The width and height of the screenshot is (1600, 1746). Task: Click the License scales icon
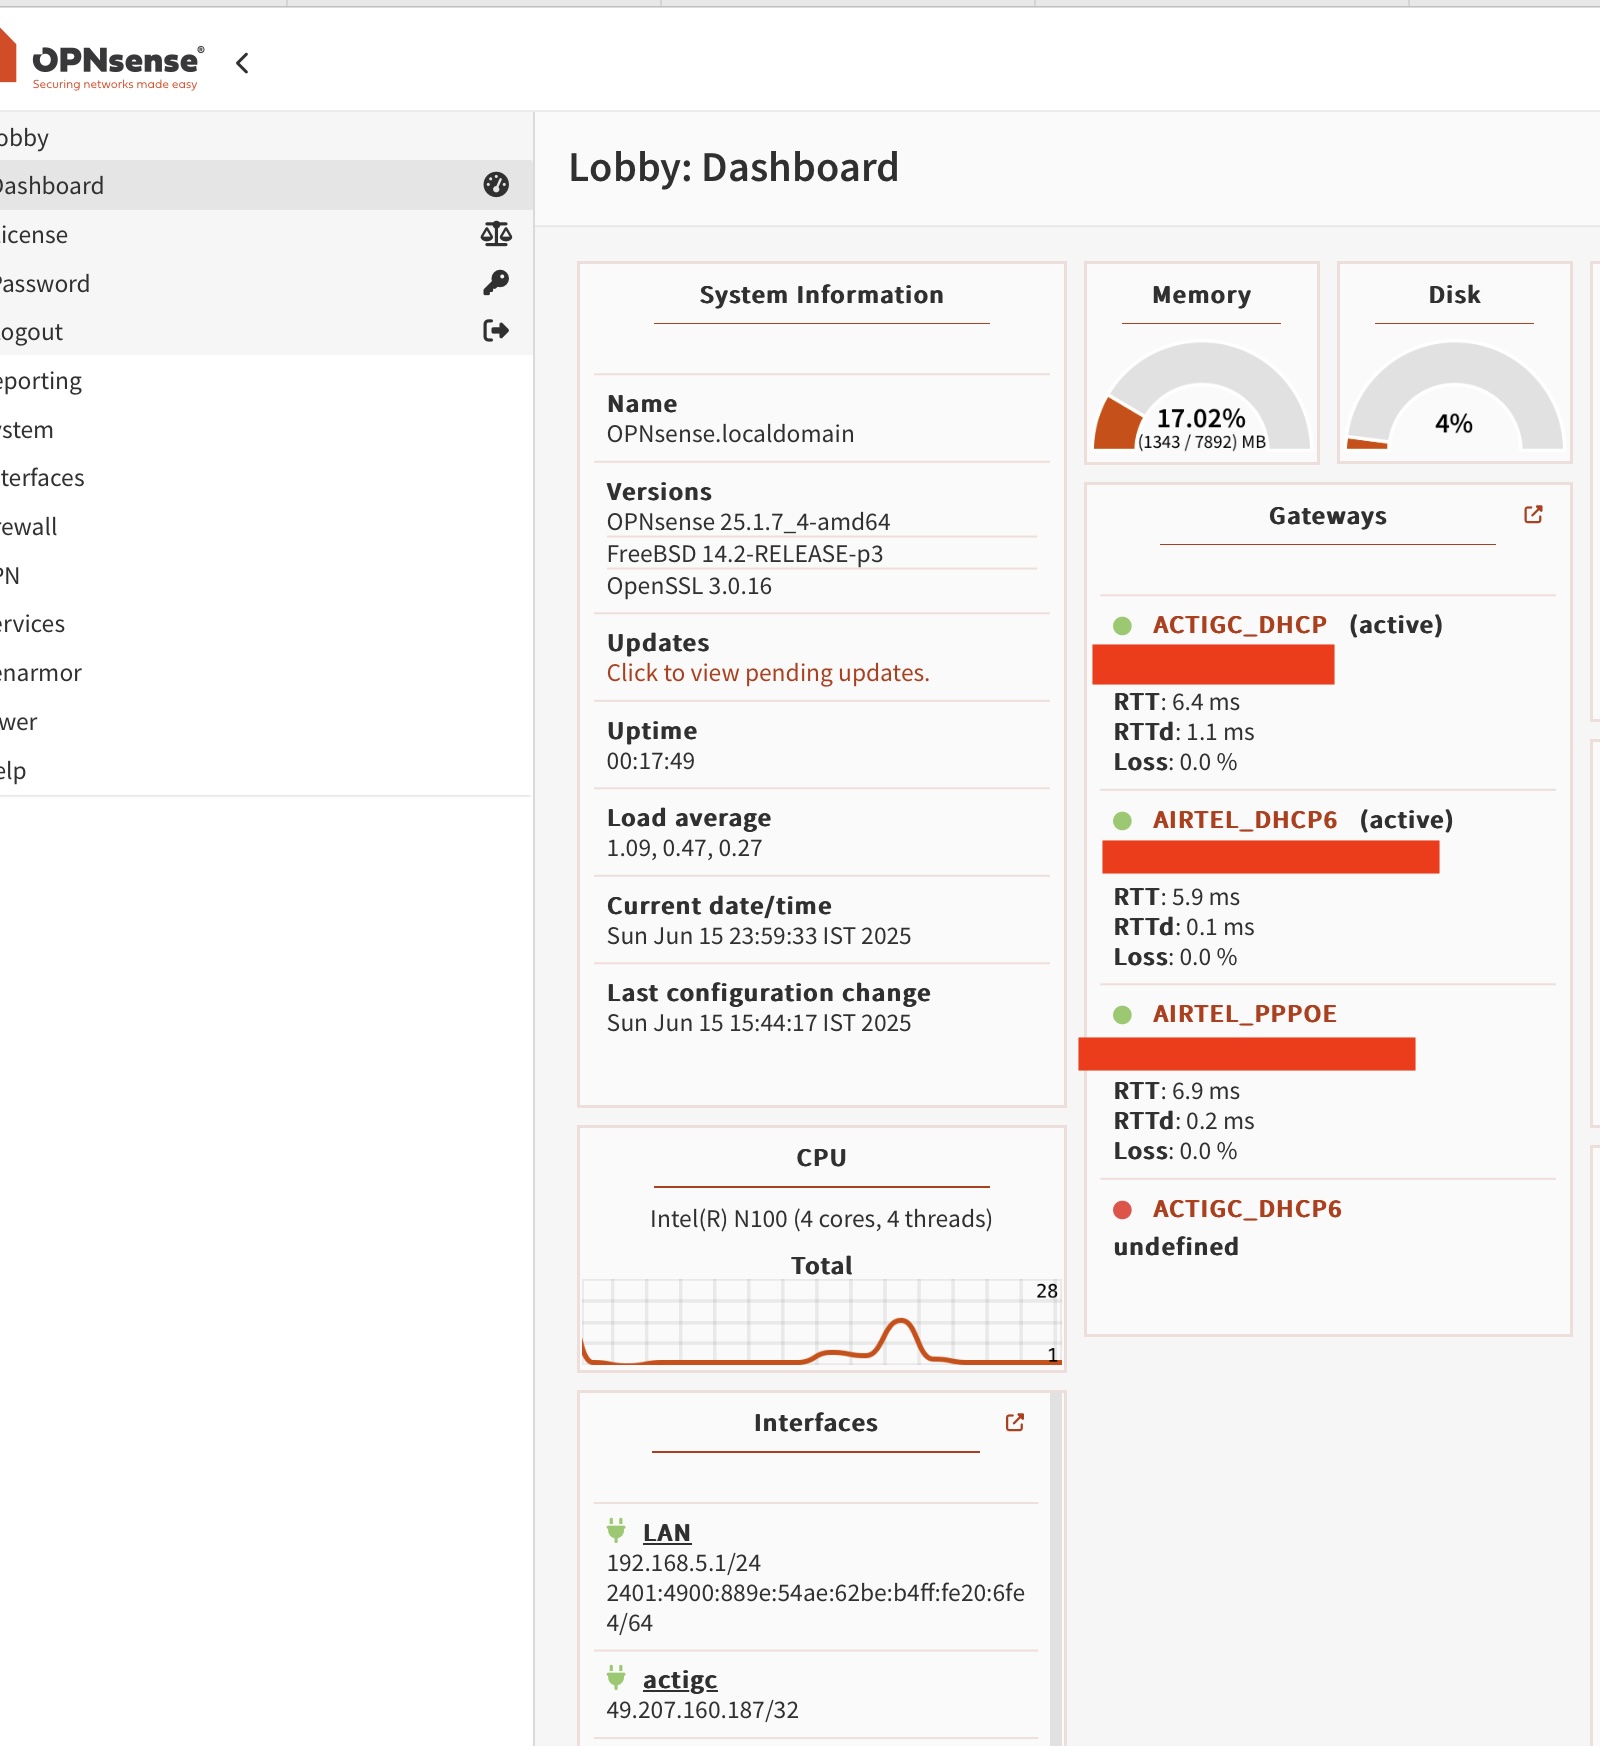[496, 234]
